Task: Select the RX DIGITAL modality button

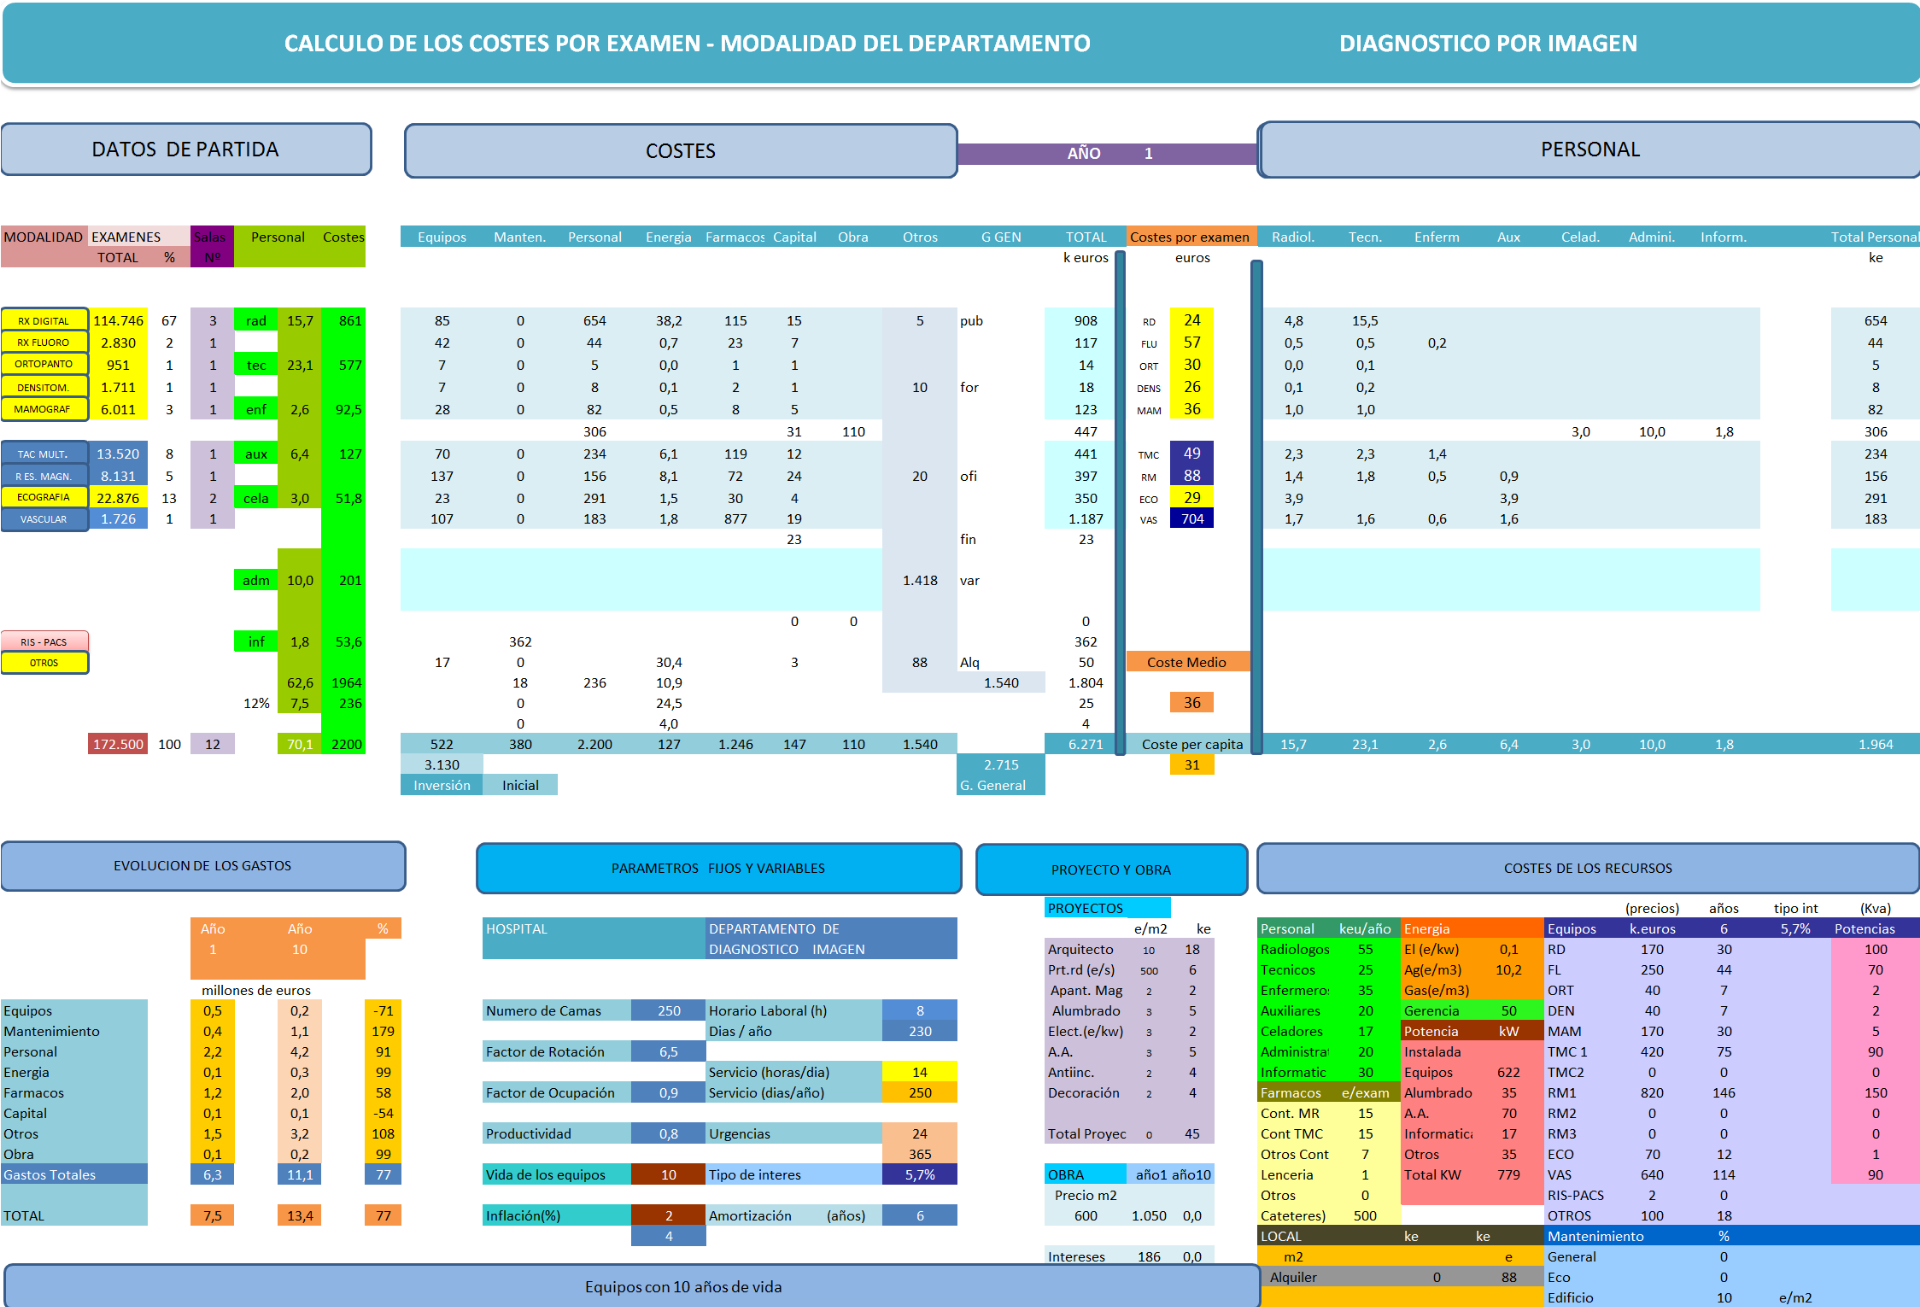Action: 44,321
